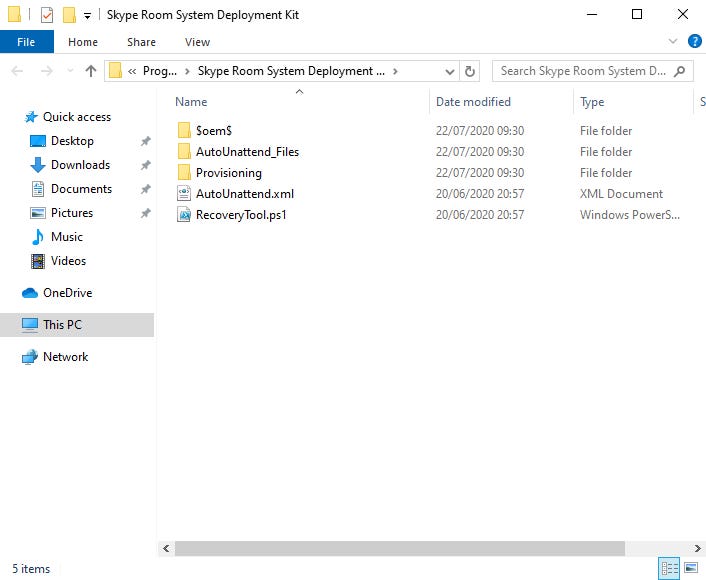Open Network in the navigation pane
Image resolution: width=706 pixels, height=580 pixels.
pyautogui.click(x=65, y=357)
